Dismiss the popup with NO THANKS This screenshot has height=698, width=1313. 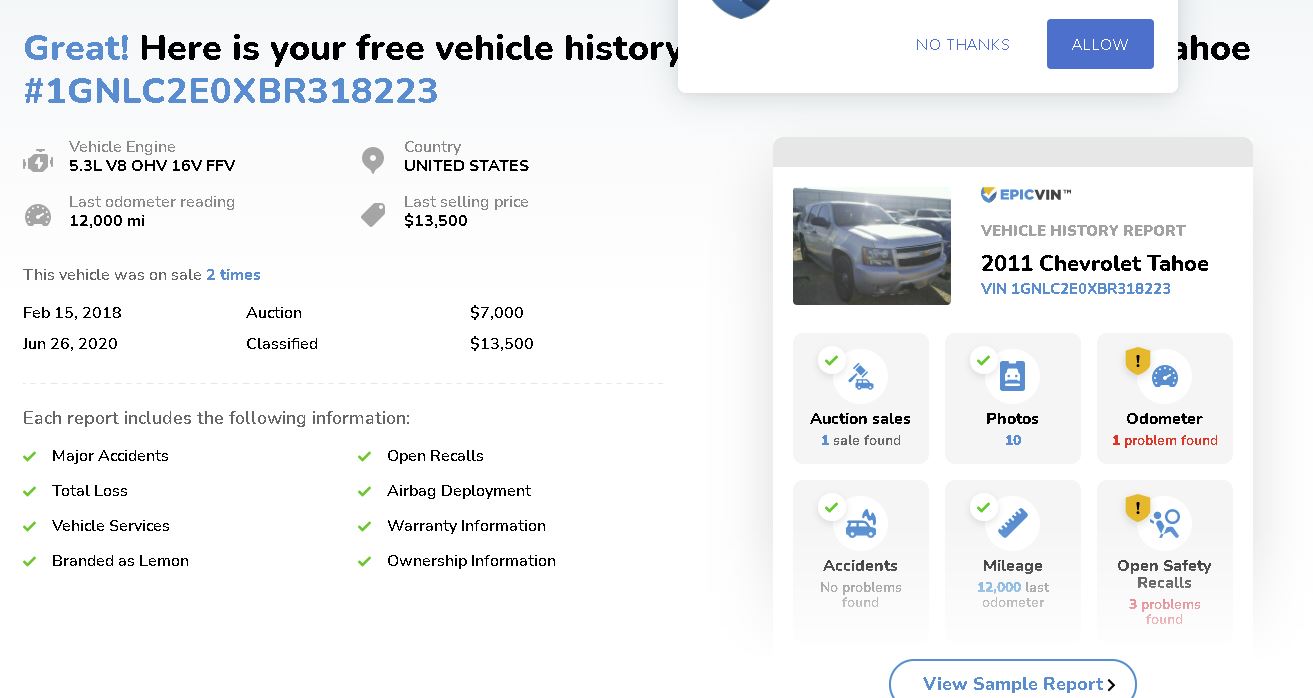(963, 44)
